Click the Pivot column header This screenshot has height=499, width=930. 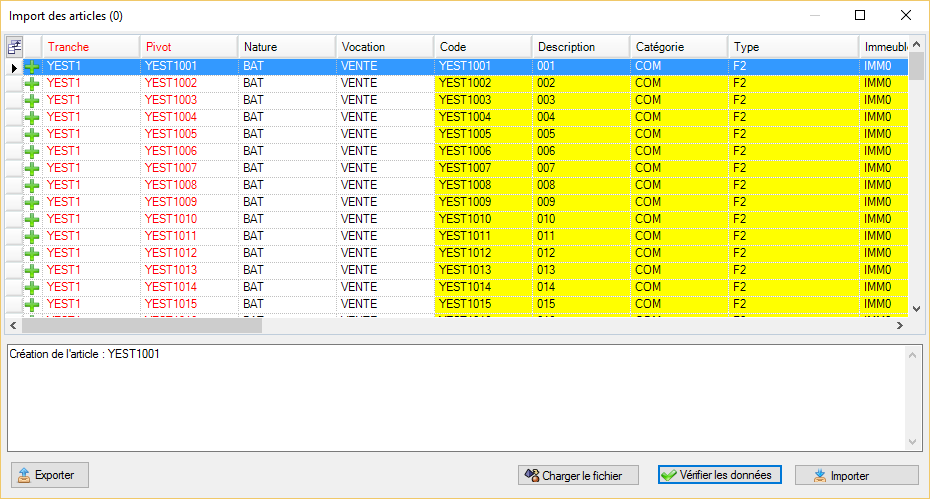[x=188, y=47]
